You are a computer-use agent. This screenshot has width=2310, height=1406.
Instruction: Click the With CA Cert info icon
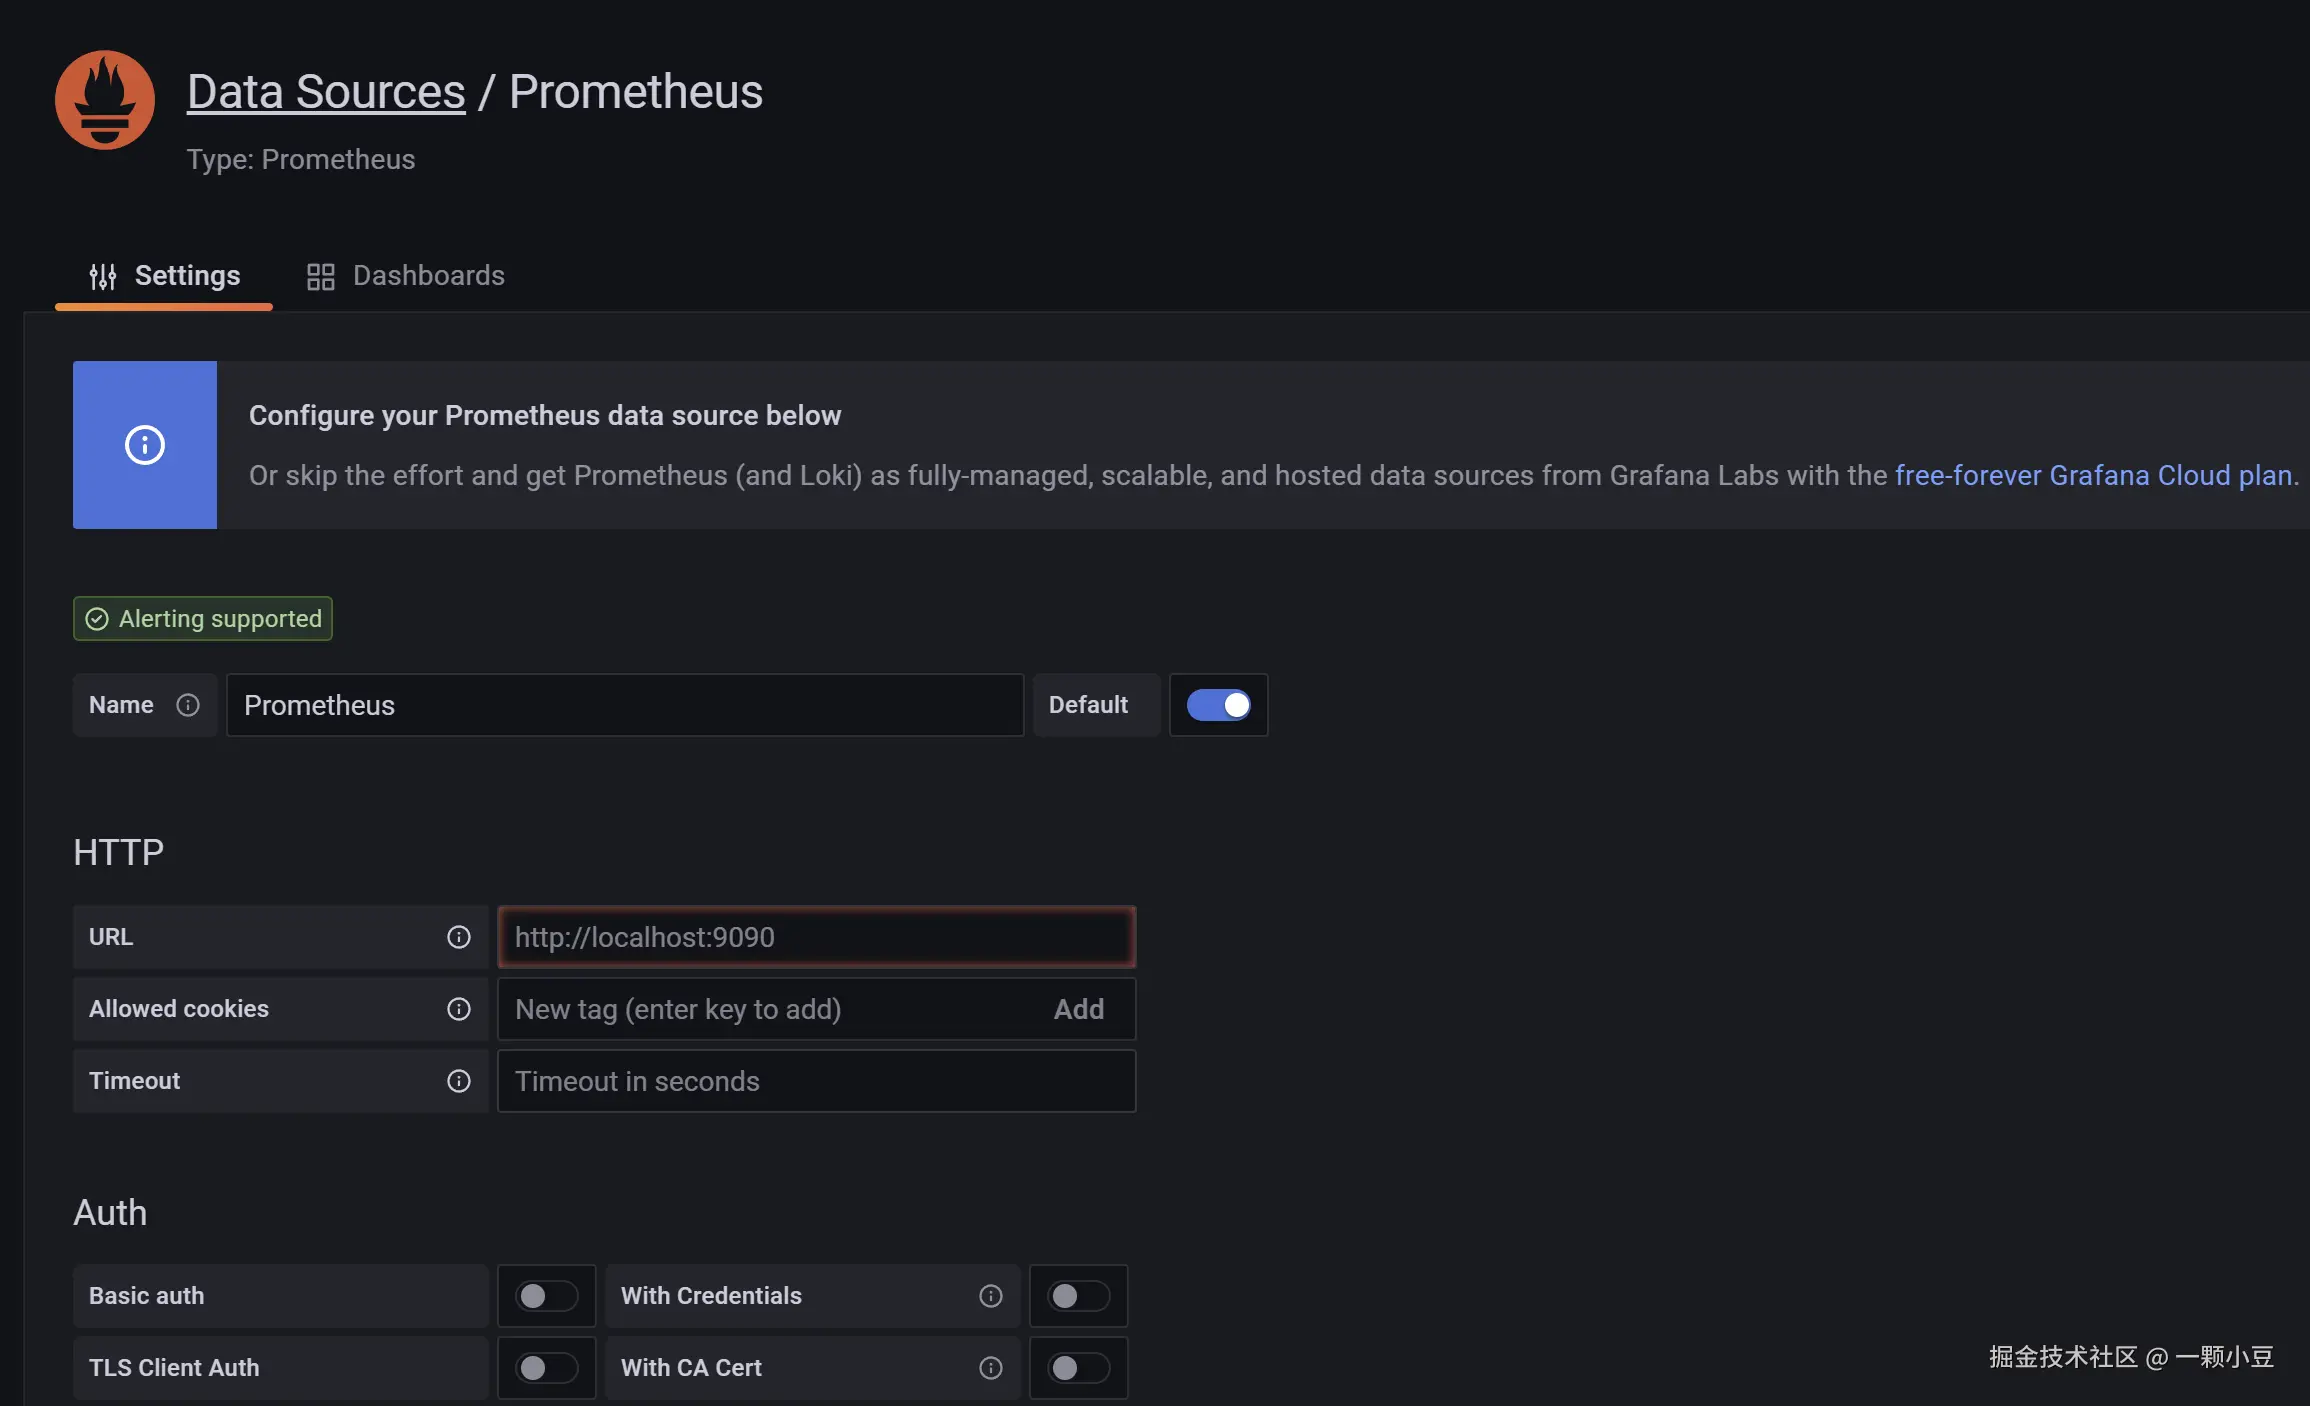coord(991,1368)
